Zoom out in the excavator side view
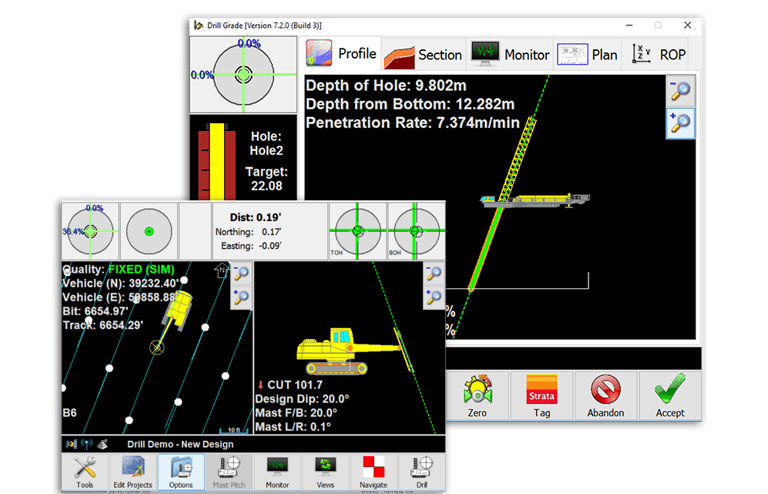This screenshot has height=494, width=768. (x=433, y=274)
